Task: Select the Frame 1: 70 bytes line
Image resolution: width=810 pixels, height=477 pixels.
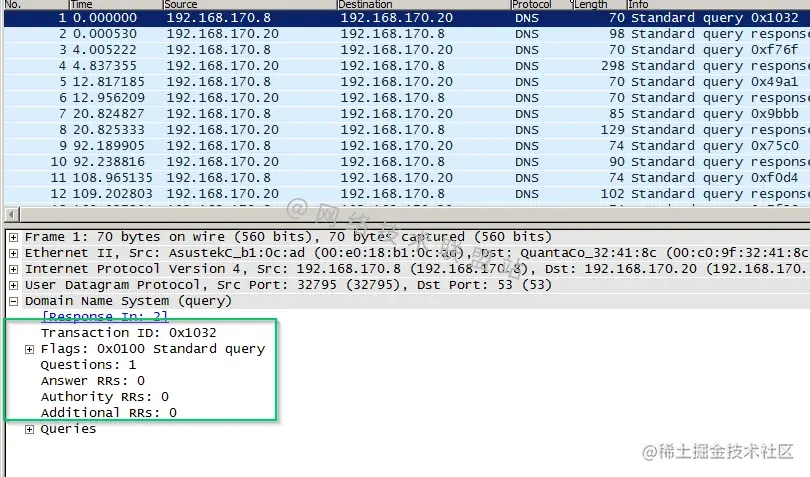Action: [x=288, y=237]
